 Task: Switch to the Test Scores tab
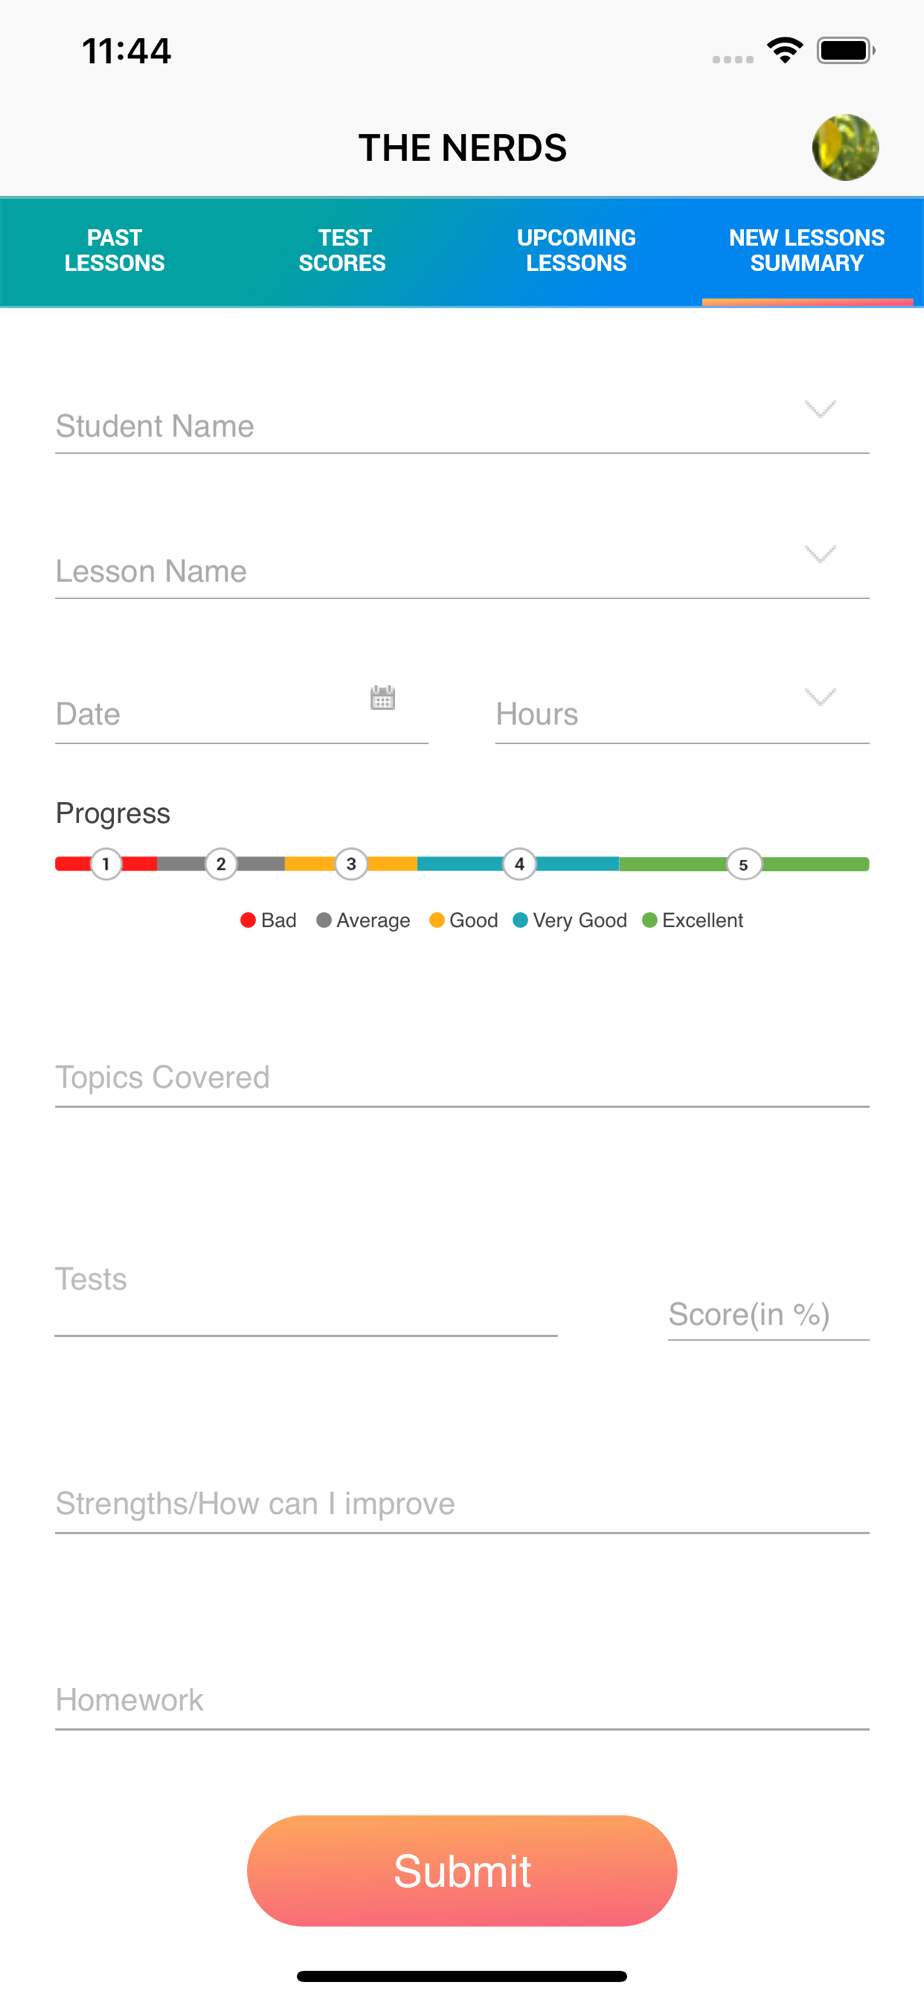click(343, 251)
